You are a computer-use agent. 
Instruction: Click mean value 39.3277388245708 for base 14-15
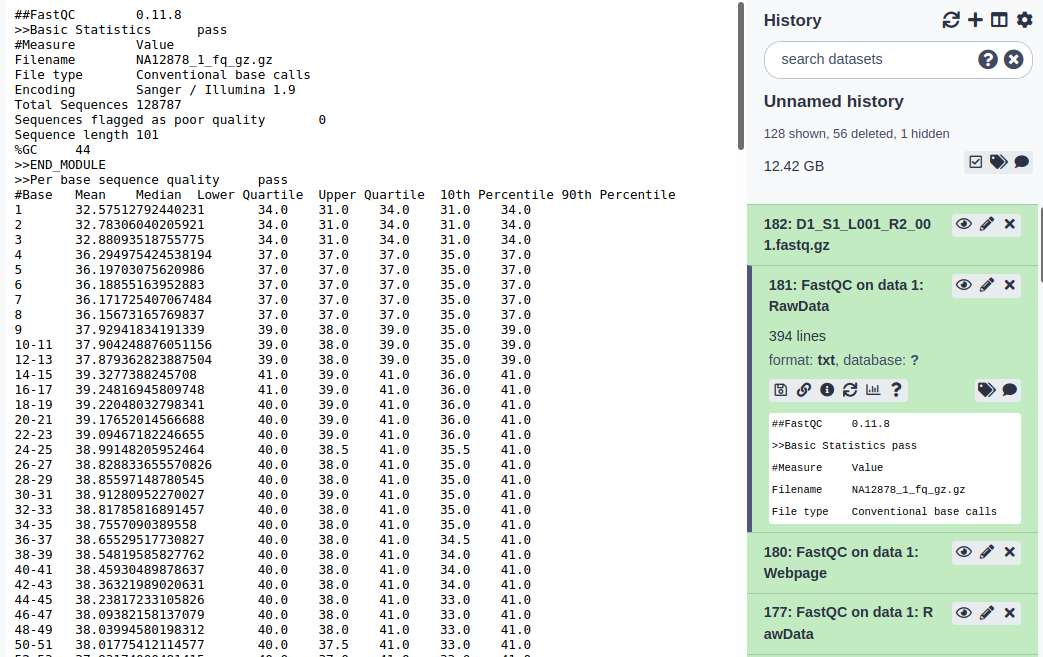point(136,375)
